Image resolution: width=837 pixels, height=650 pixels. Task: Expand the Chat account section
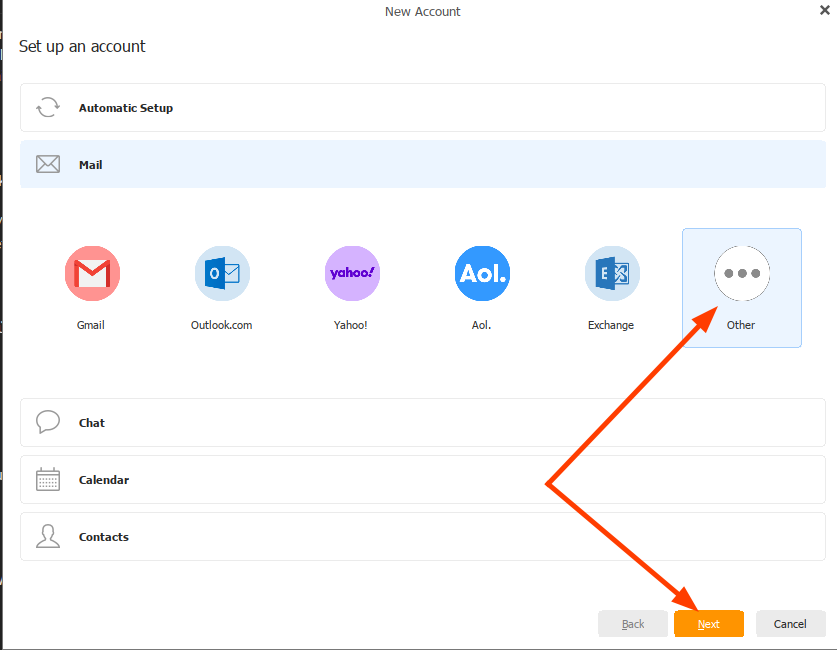[422, 423]
